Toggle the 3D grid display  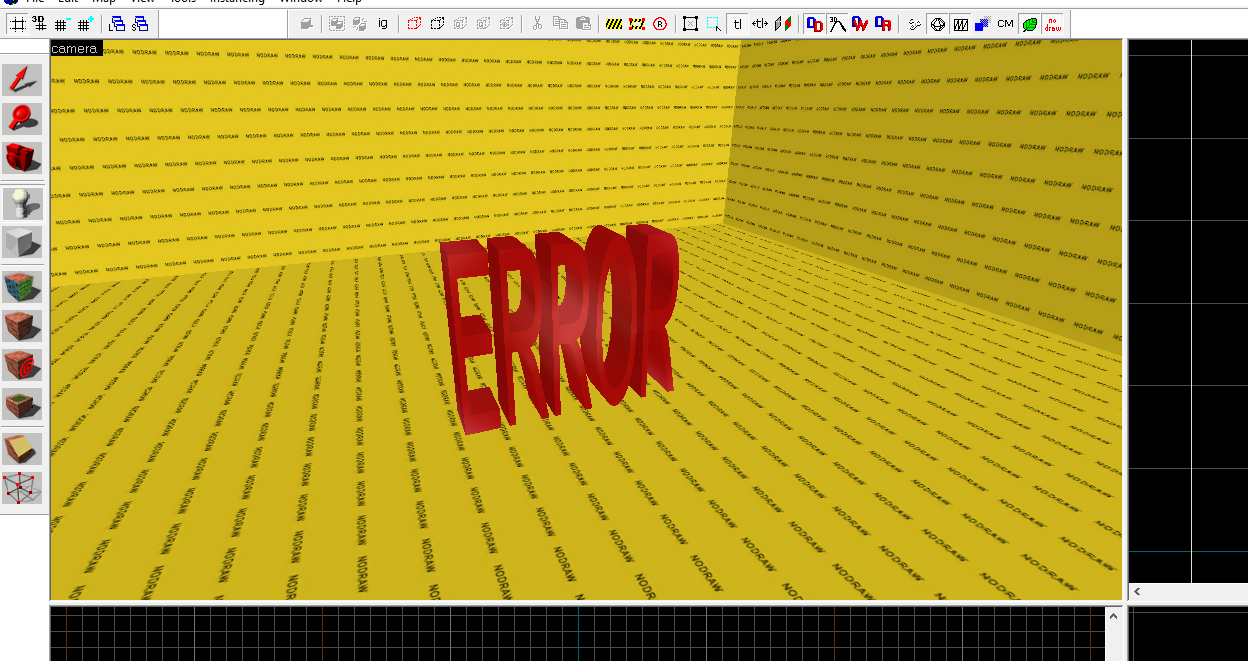(x=40, y=24)
